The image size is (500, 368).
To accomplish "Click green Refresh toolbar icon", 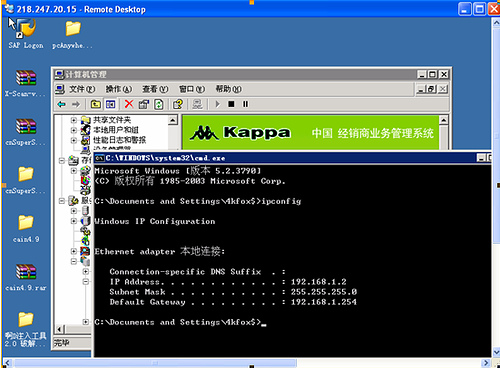I will click(x=159, y=104).
